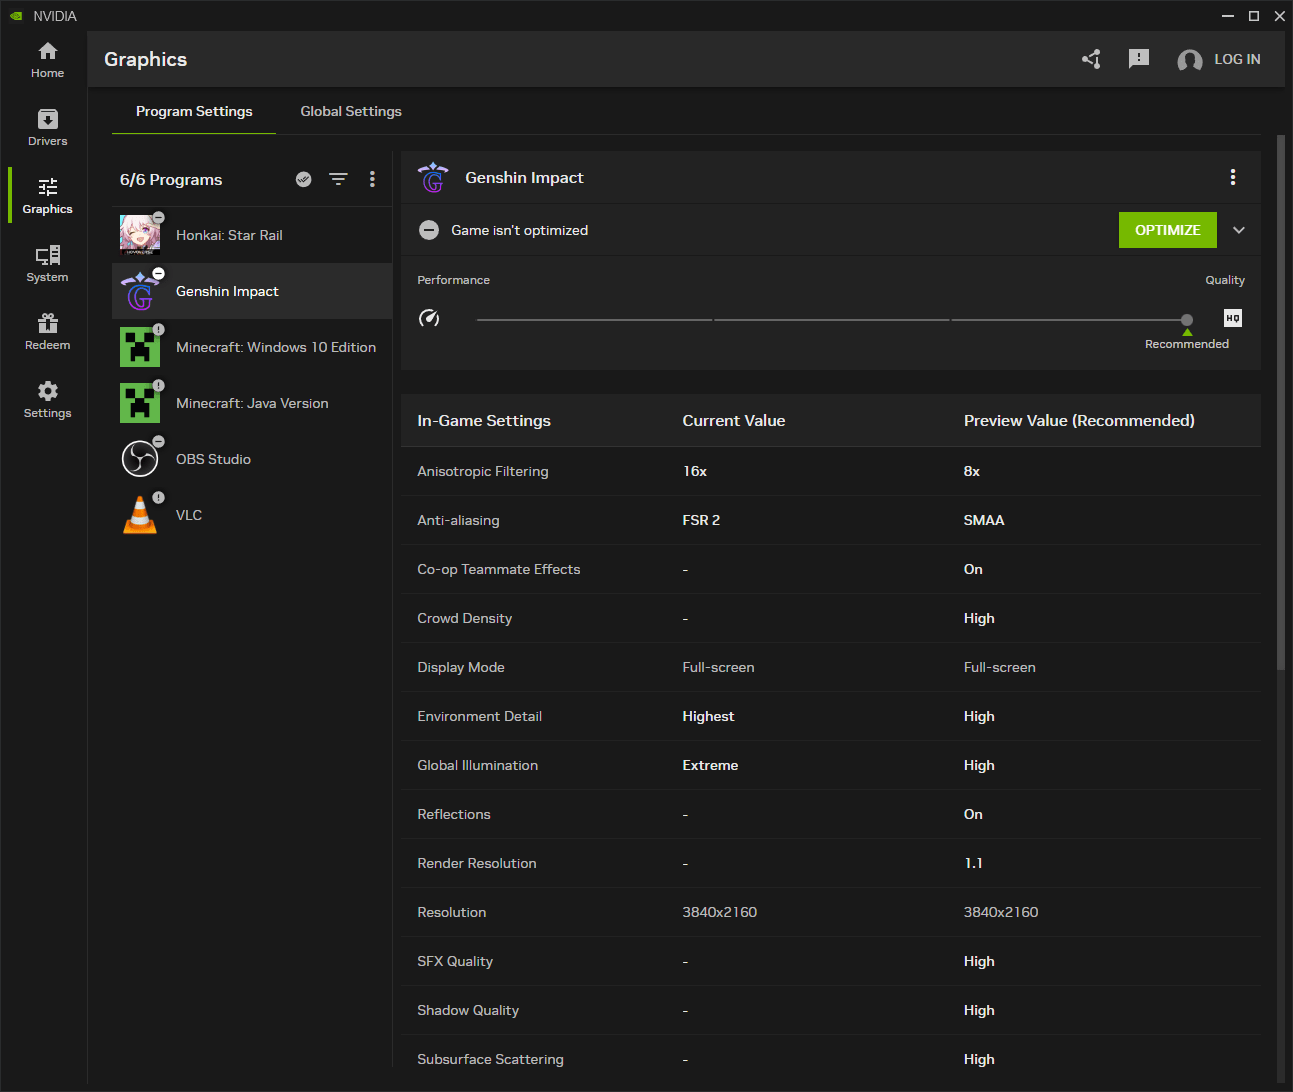Click the current value Highest

[708, 716]
